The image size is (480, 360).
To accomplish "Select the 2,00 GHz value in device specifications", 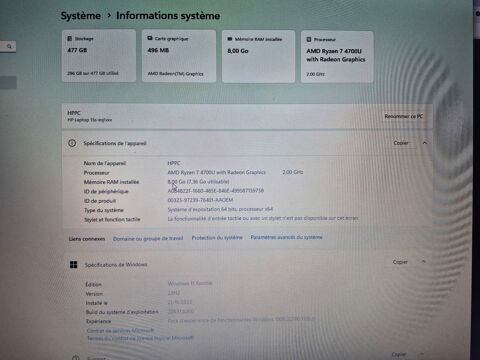I will [x=293, y=172].
